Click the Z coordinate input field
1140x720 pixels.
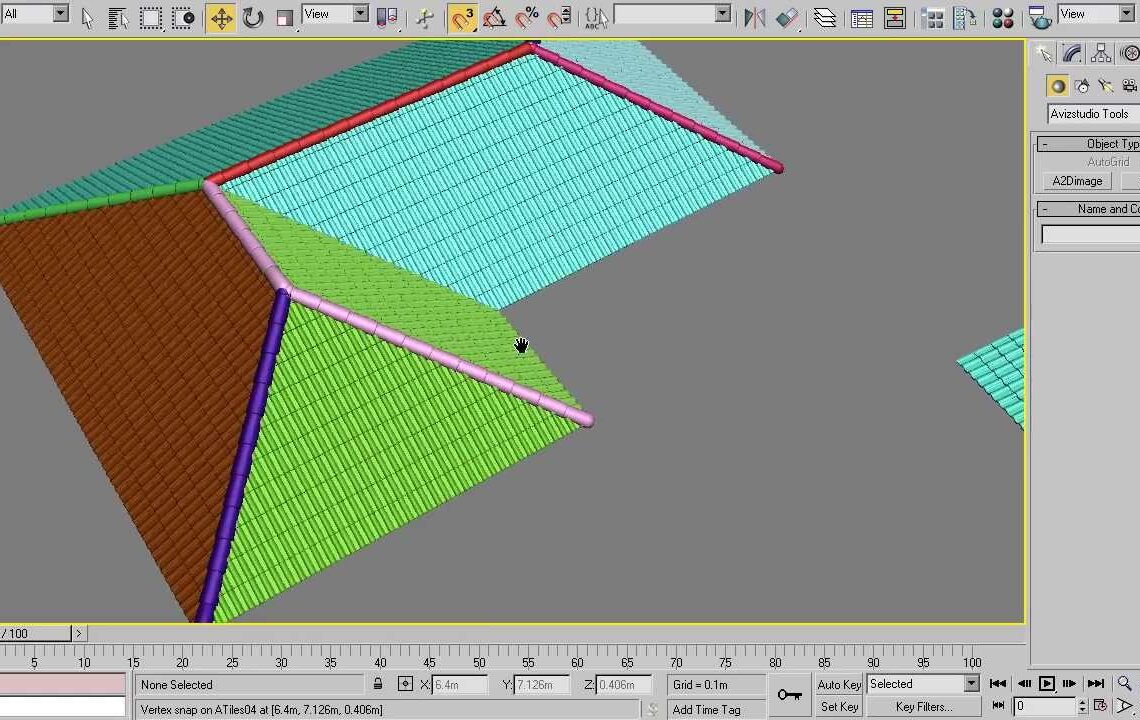pos(620,685)
